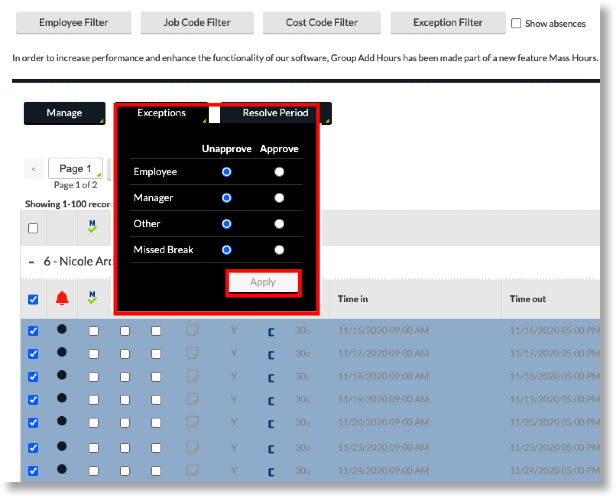
Task: Sort by the Time in column
Action: tap(353, 299)
